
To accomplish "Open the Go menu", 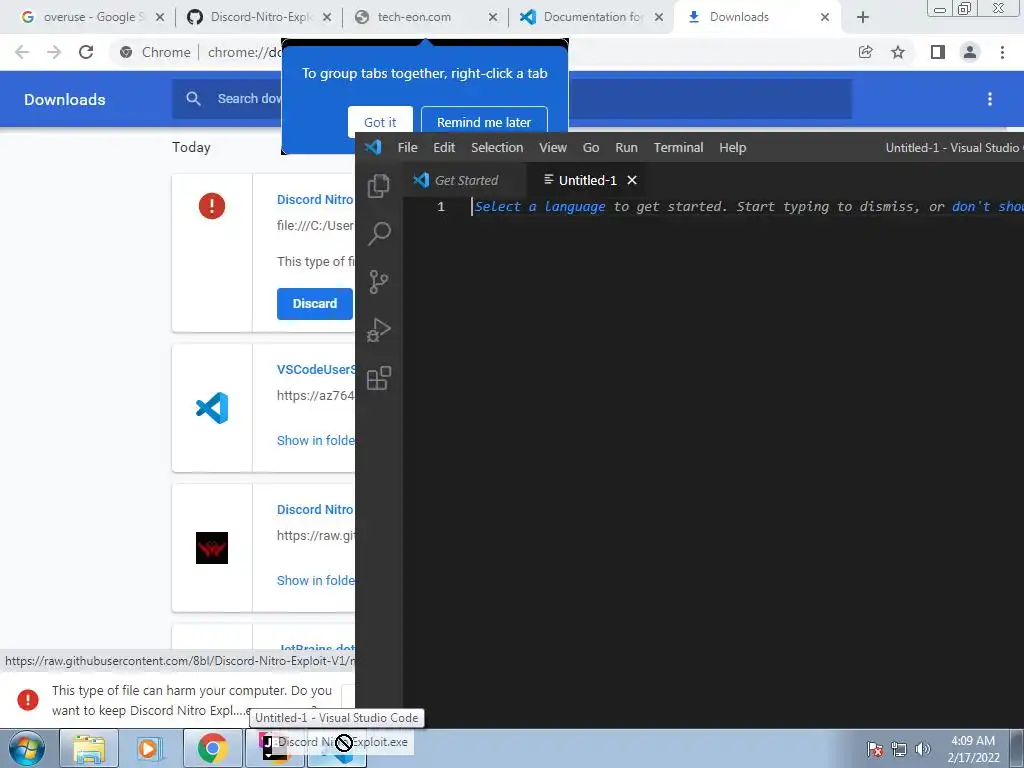I will pyautogui.click(x=591, y=148).
